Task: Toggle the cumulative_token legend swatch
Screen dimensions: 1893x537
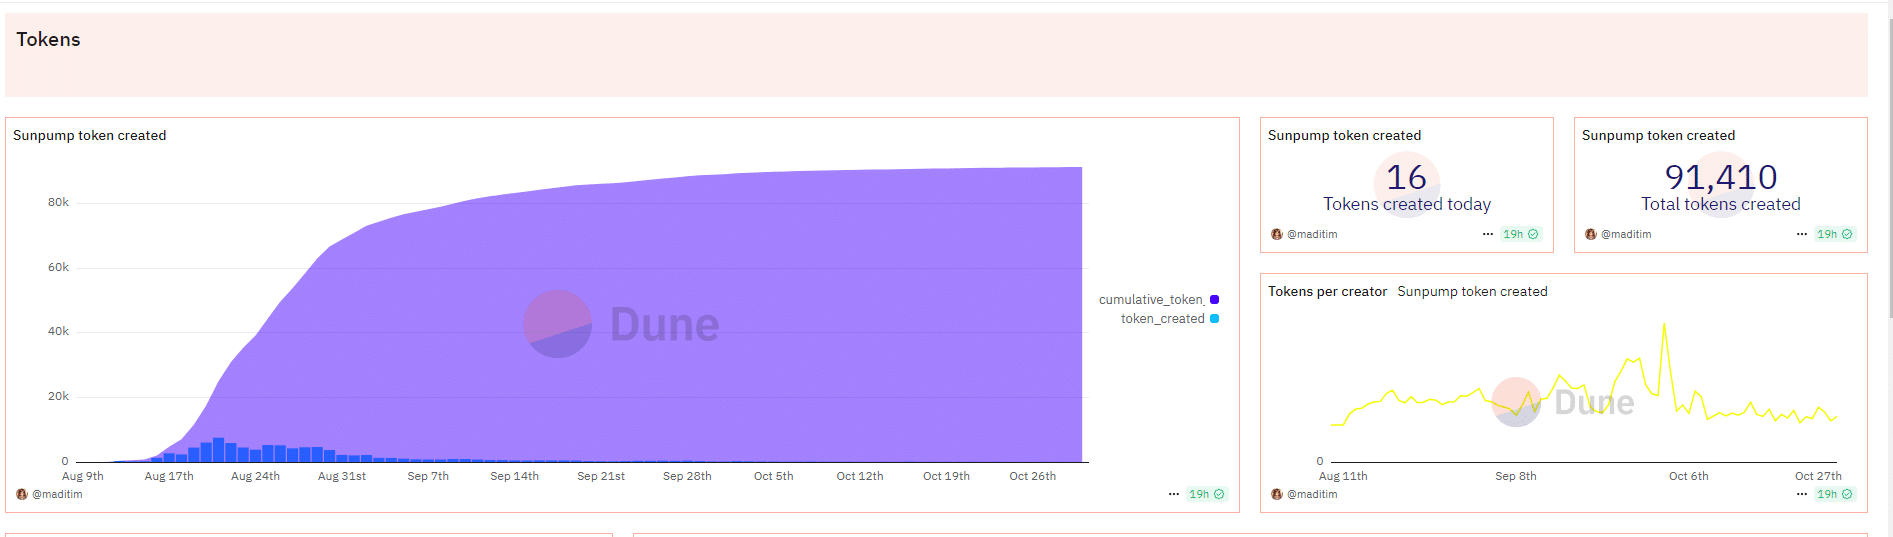Action: (x=1214, y=300)
